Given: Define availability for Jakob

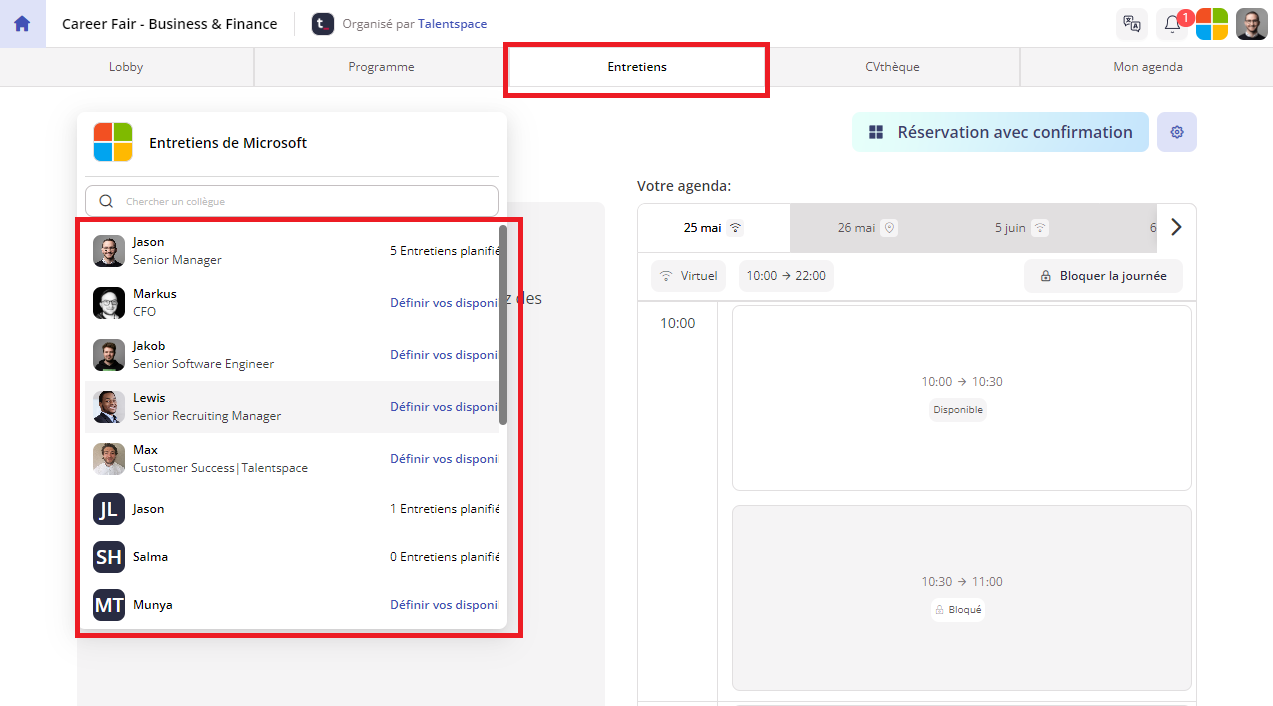Looking at the screenshot, I should 444,355.
